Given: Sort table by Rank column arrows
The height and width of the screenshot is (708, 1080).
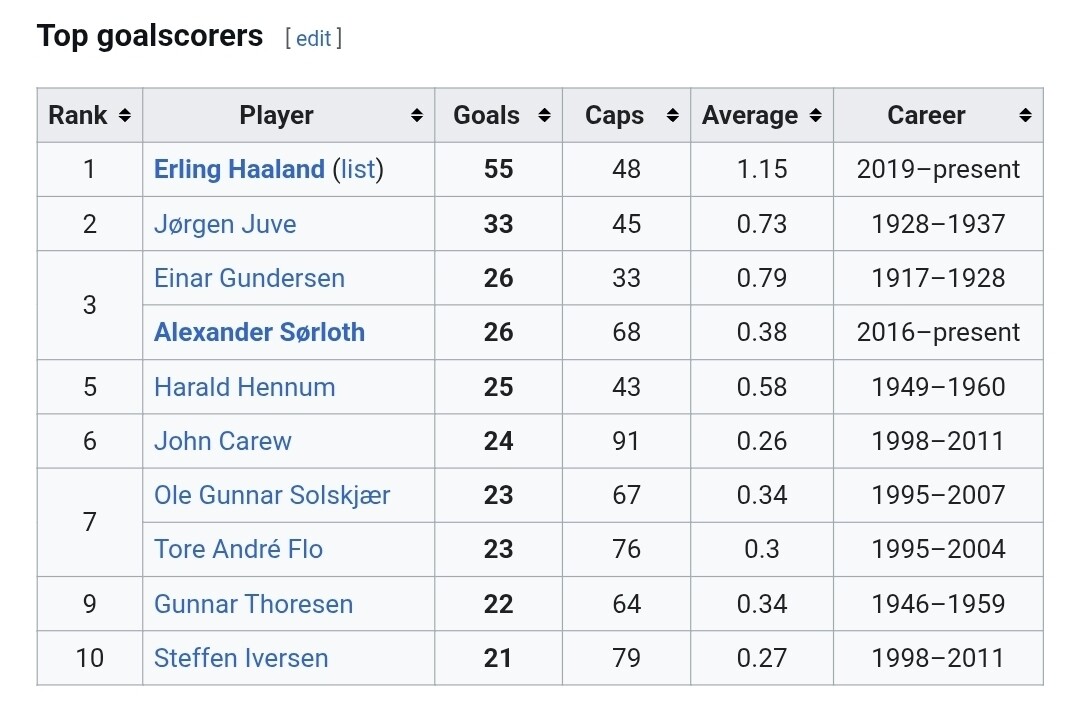Looking at the screenshot, I should pos(125,116).
